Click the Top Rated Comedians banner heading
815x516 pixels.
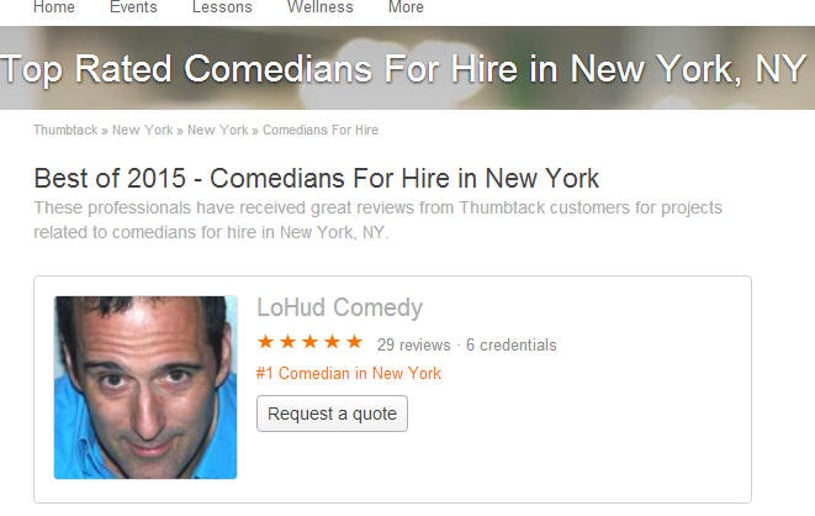(x=403, y=69)
